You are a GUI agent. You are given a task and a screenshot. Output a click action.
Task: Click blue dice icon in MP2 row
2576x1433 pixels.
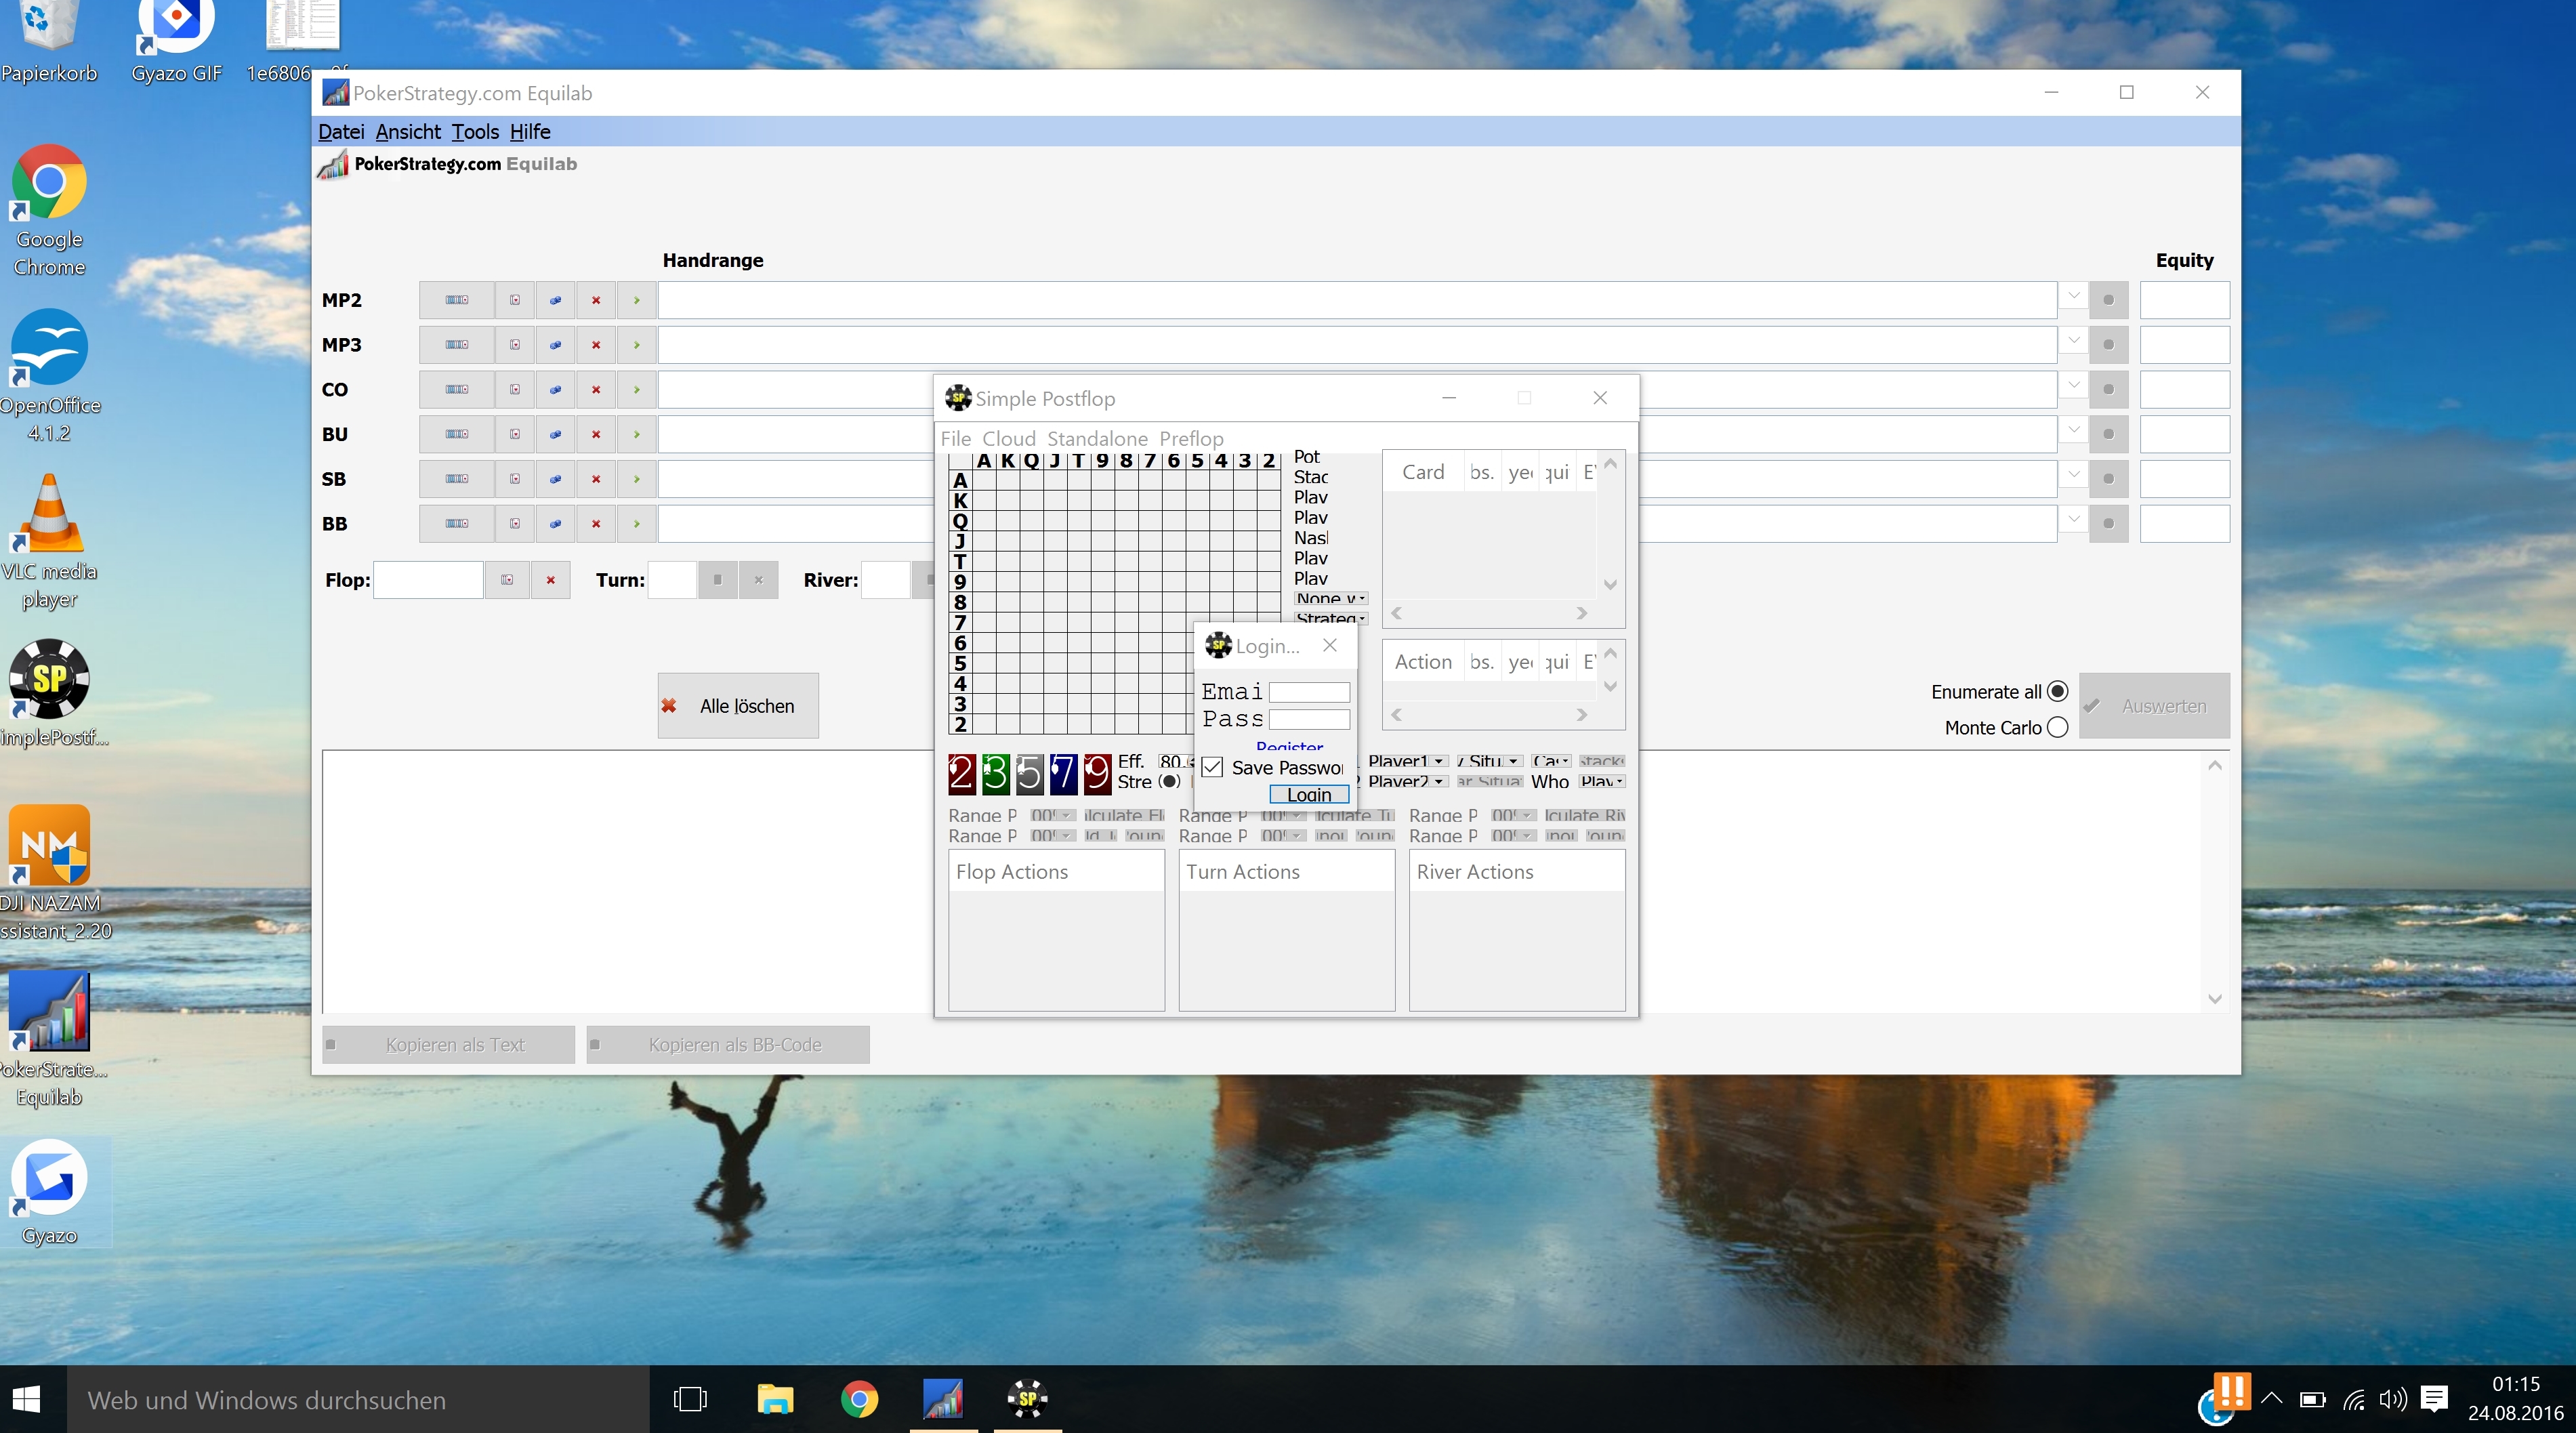tap(555, 300)
